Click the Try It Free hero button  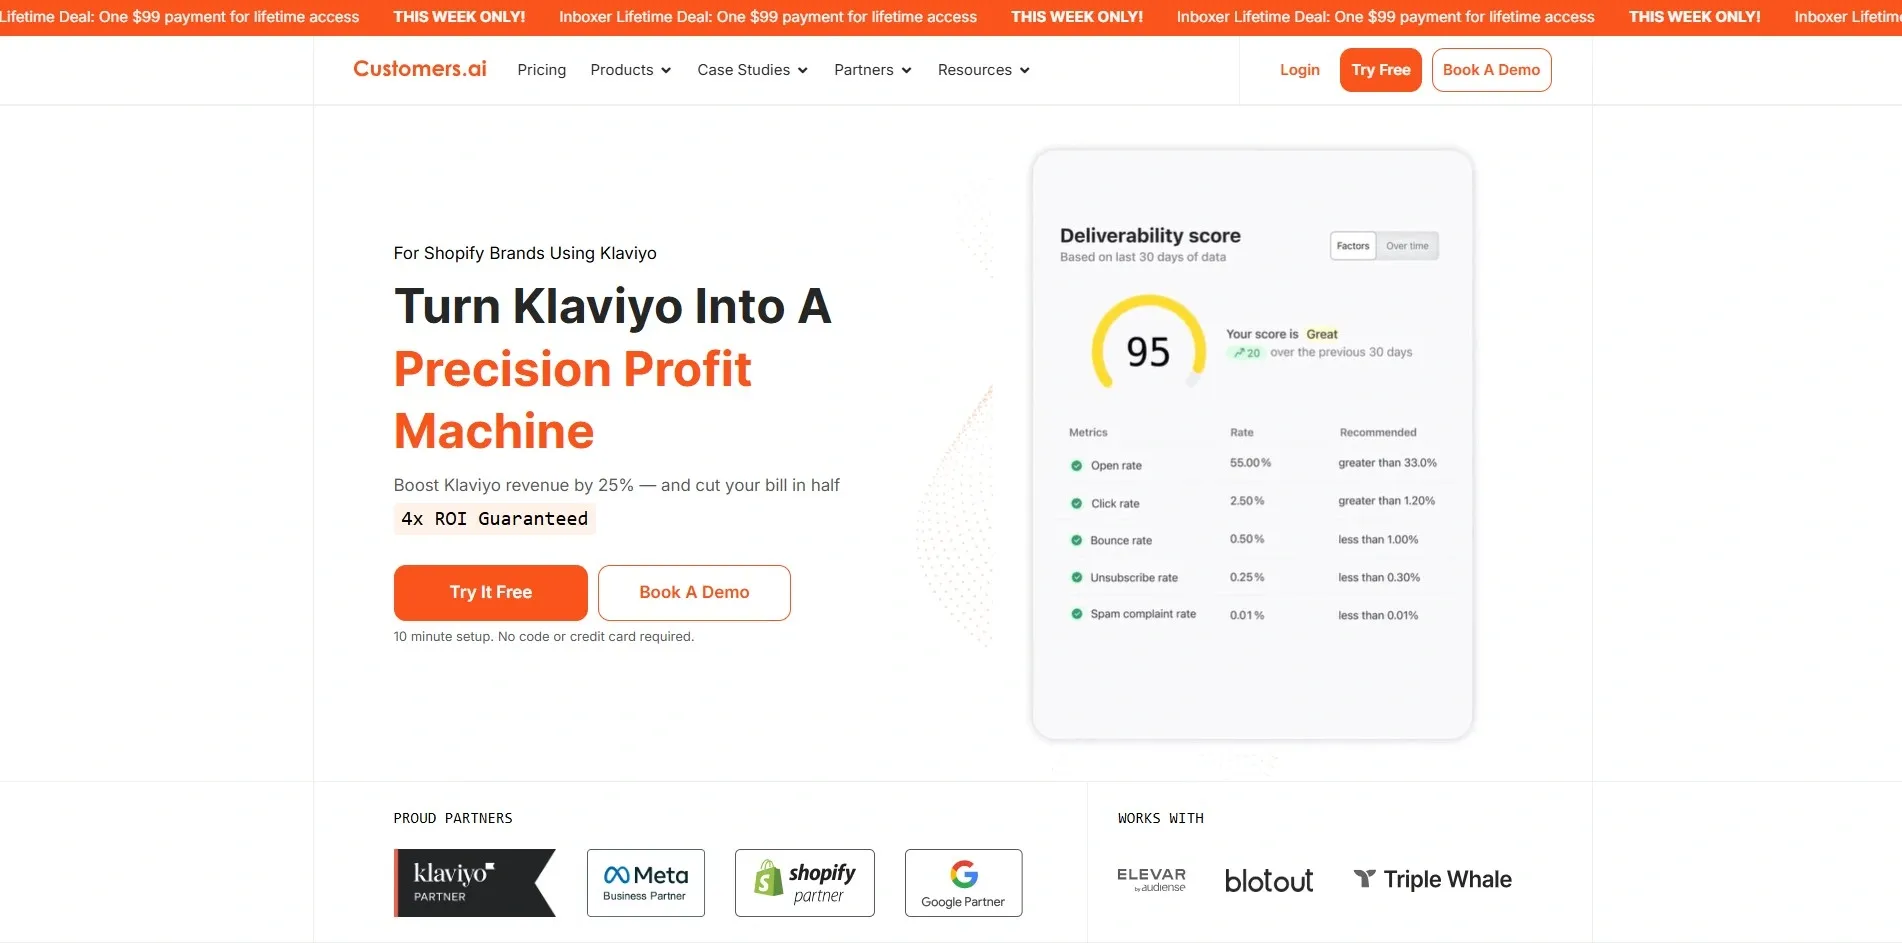(x=490, y=593)
